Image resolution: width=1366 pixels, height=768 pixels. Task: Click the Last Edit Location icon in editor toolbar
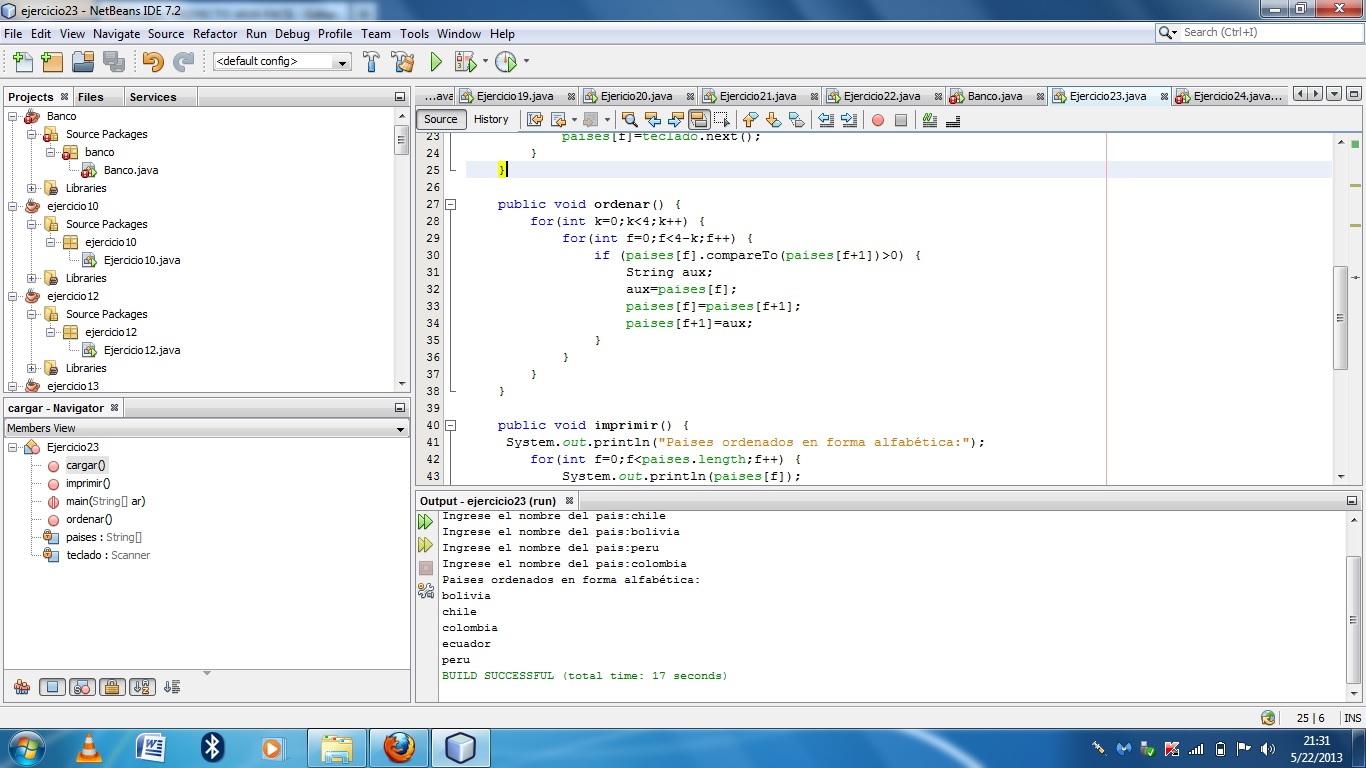pos(535,119)
